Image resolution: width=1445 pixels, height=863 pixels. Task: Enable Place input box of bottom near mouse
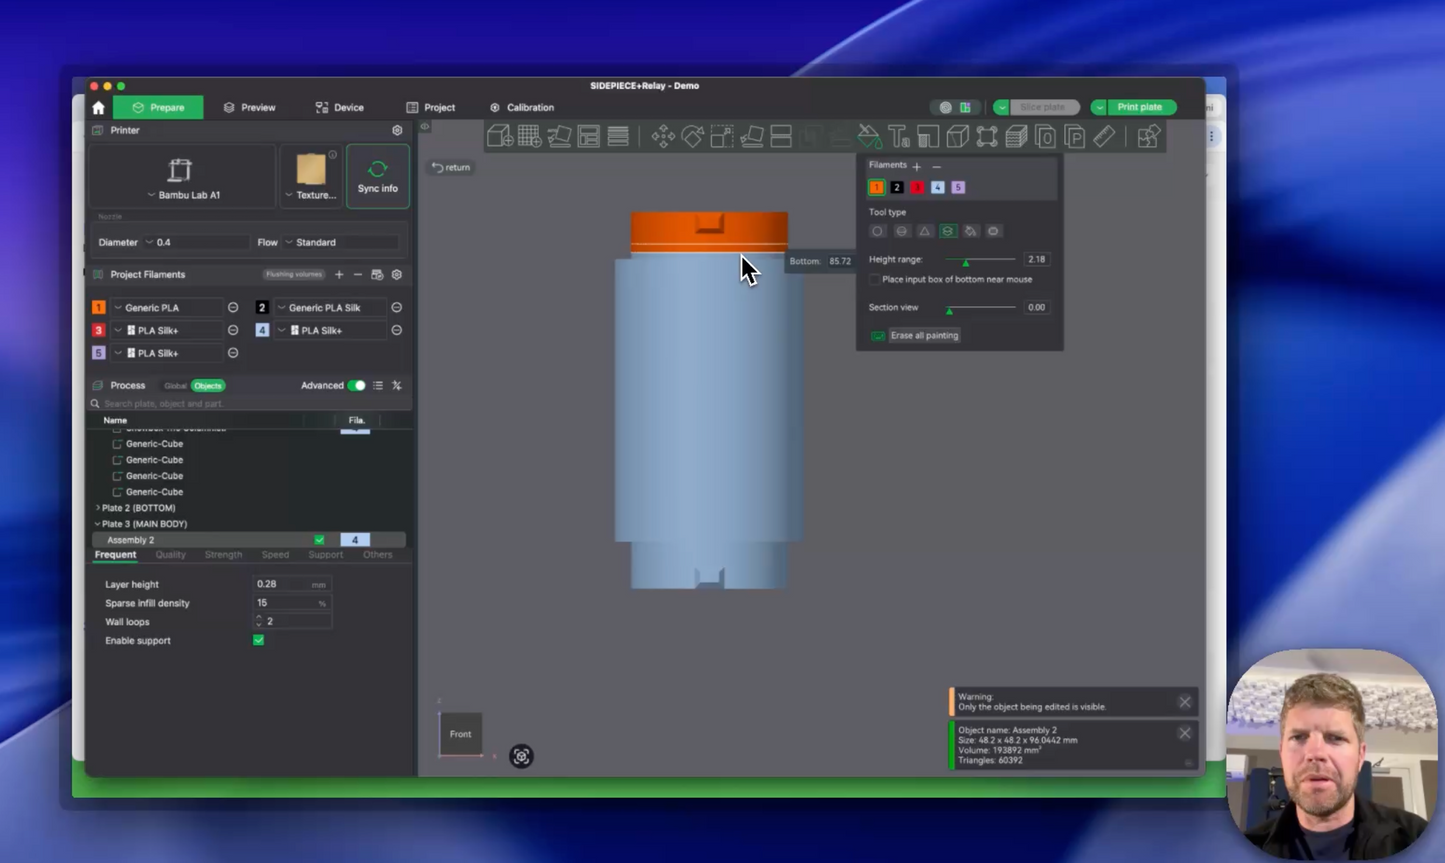point(875,280)
